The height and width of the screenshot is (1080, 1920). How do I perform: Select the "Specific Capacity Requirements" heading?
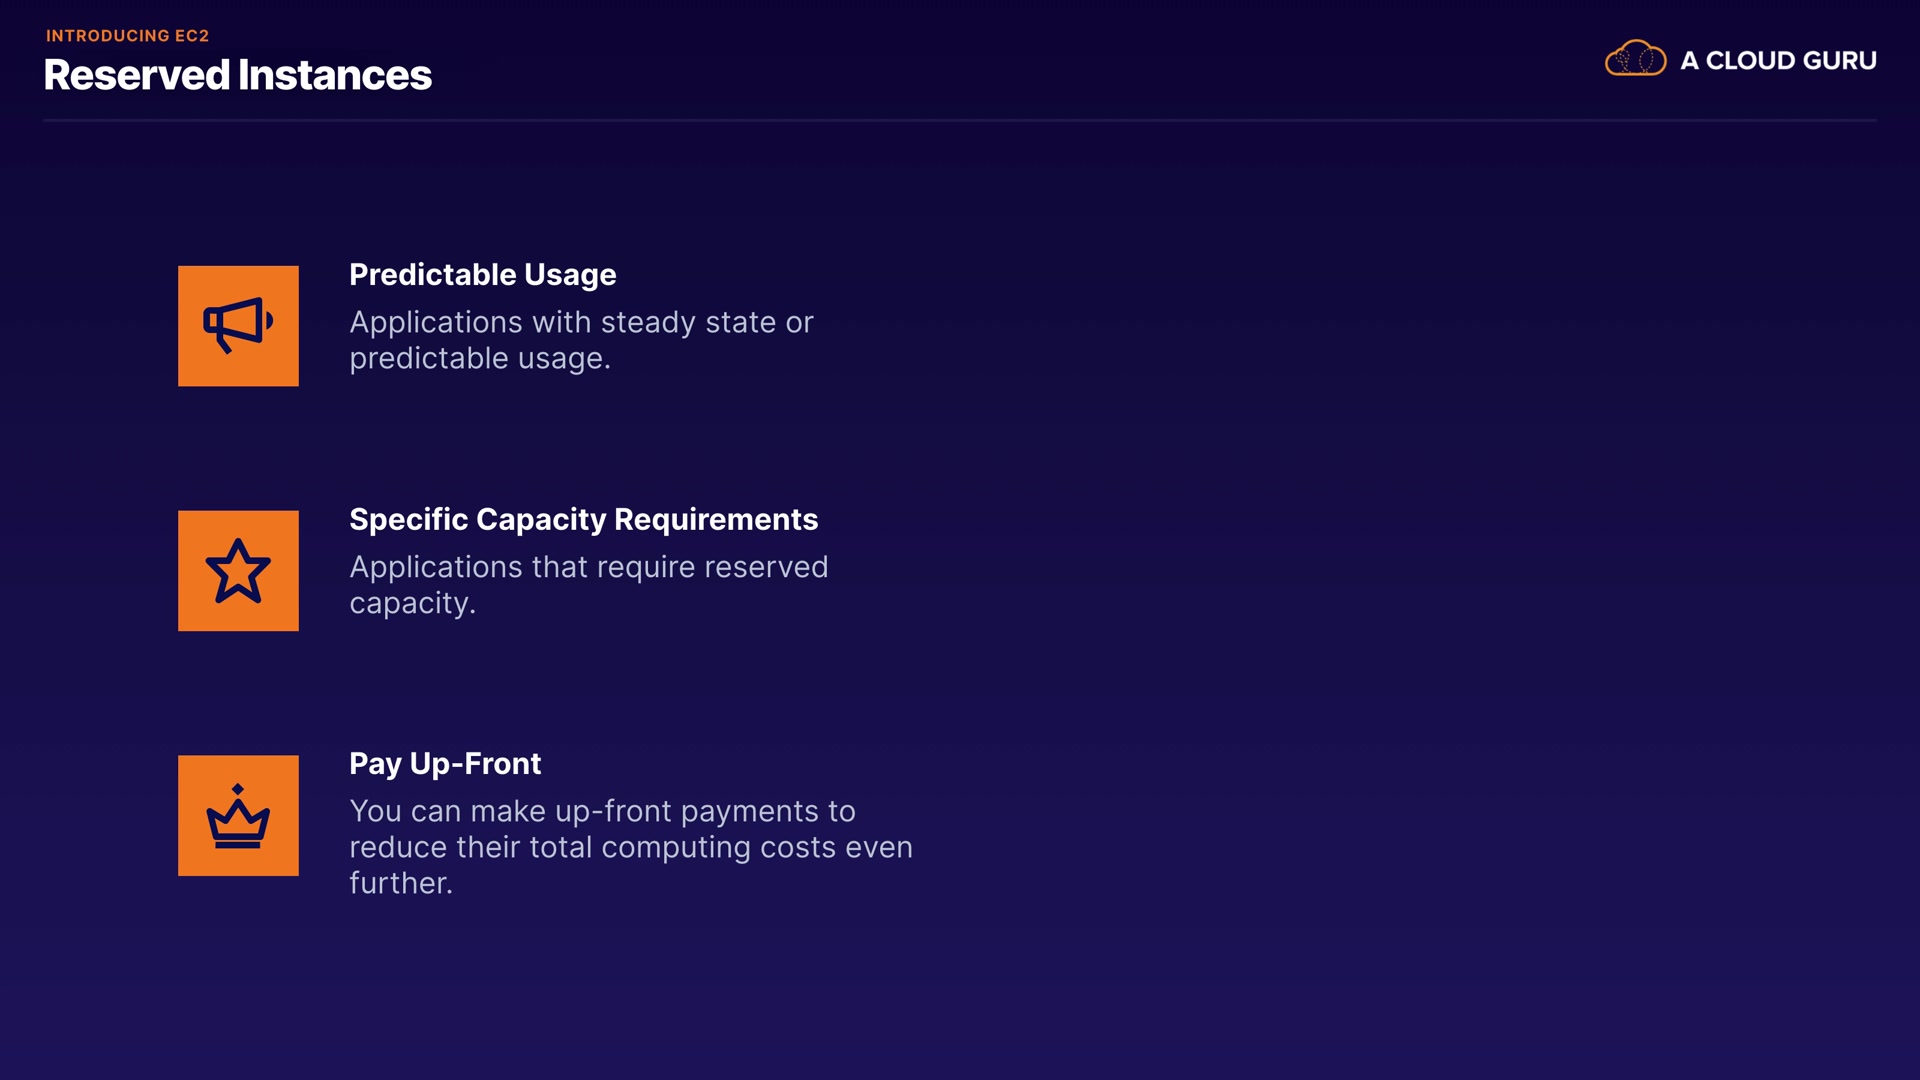(583, 520)
